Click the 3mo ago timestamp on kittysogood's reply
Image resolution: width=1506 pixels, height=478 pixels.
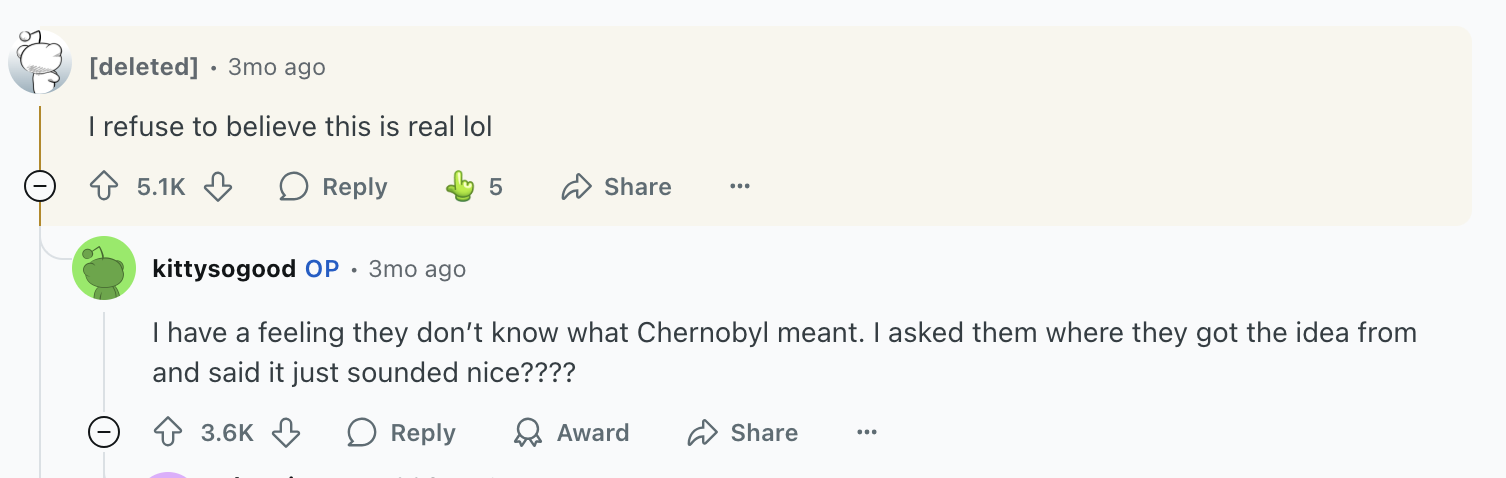(417, 269)
